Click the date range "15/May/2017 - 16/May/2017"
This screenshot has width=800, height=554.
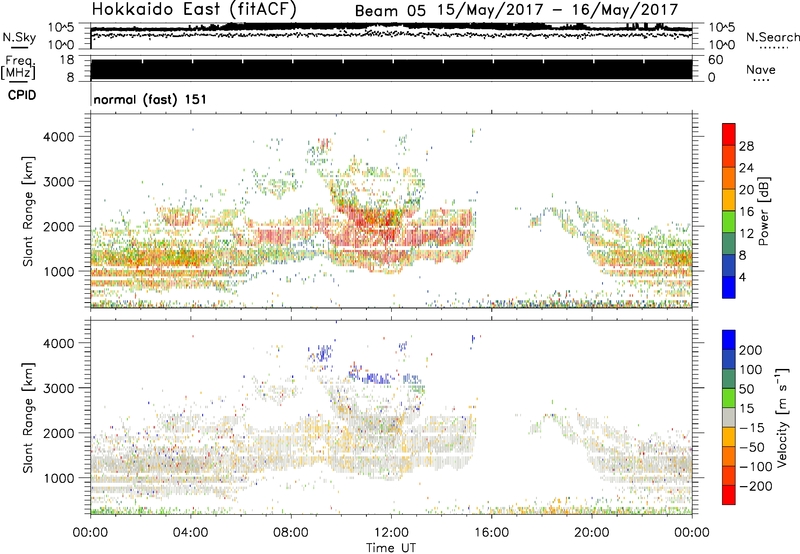(558, 10)
